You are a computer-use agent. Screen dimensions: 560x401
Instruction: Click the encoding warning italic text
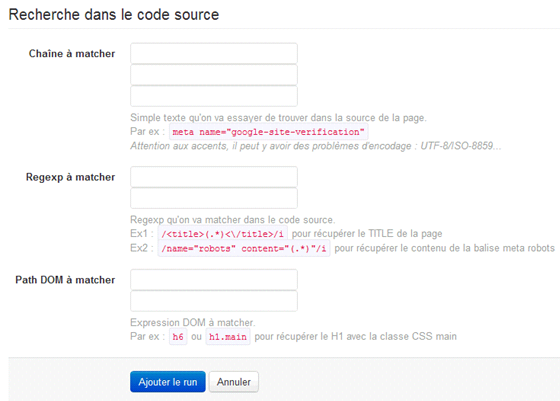coord(316,146)
